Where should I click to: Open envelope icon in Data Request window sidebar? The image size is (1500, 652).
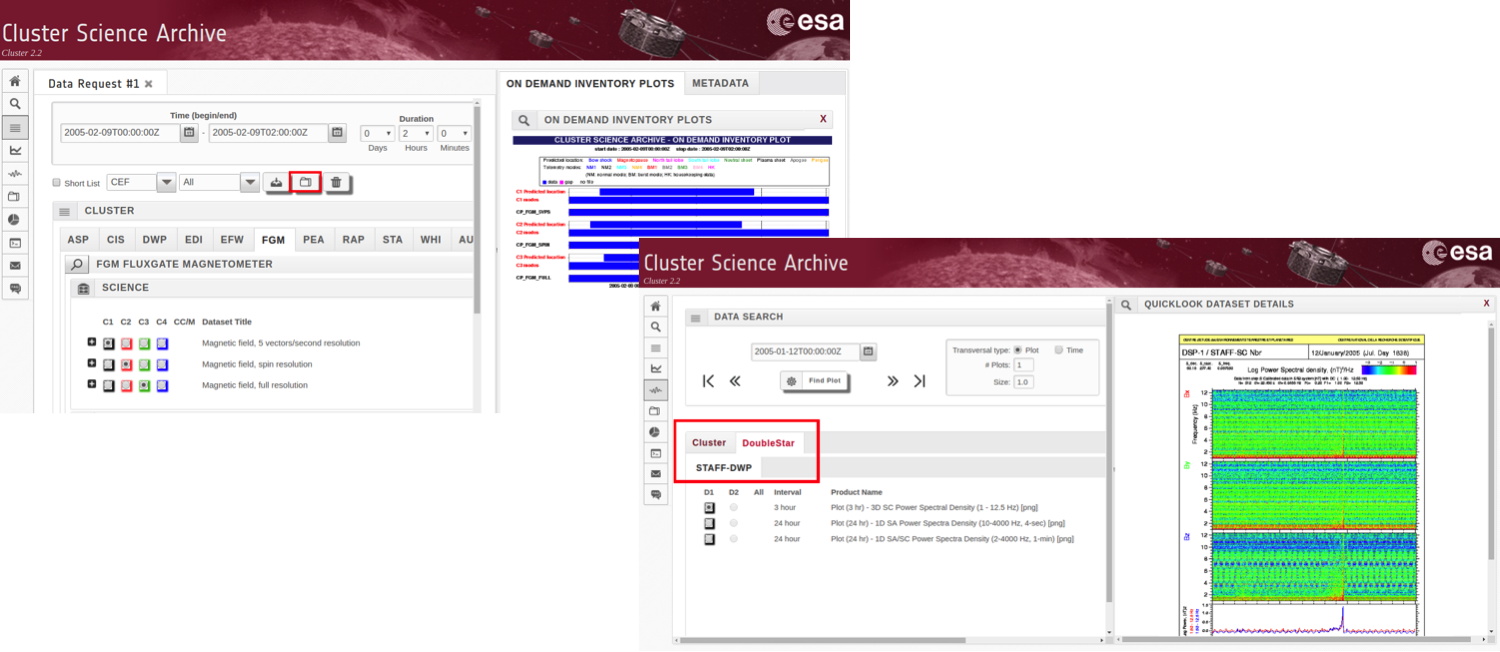coord(15,265)
